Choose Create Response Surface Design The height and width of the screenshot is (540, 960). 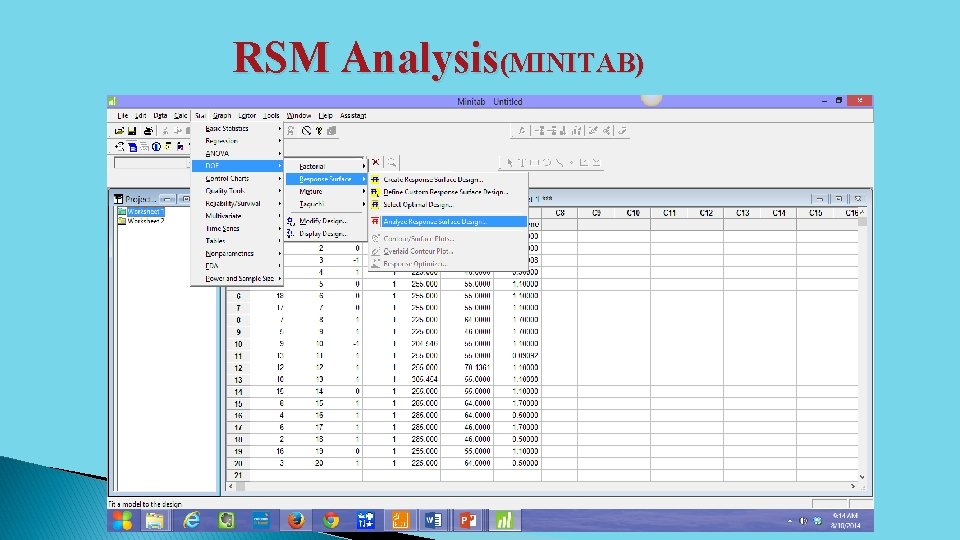pos(448,179)
